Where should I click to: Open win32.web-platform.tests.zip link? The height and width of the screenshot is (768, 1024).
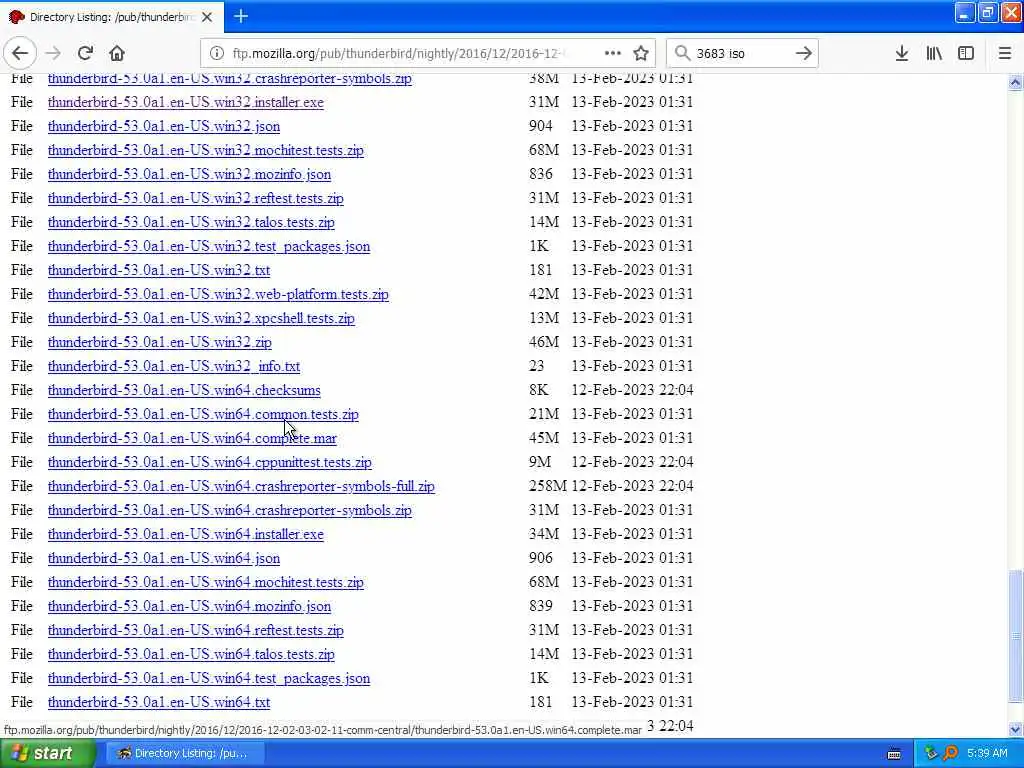218,295
